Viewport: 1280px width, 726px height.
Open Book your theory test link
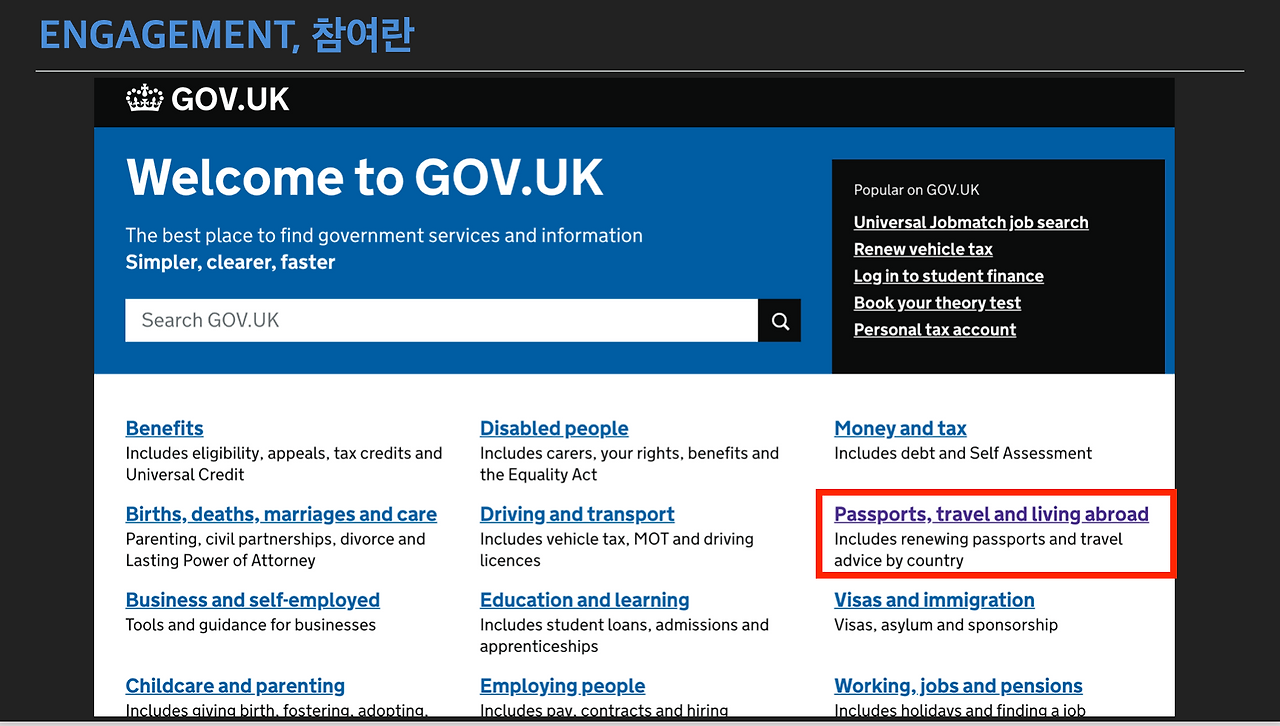(938, 303)
